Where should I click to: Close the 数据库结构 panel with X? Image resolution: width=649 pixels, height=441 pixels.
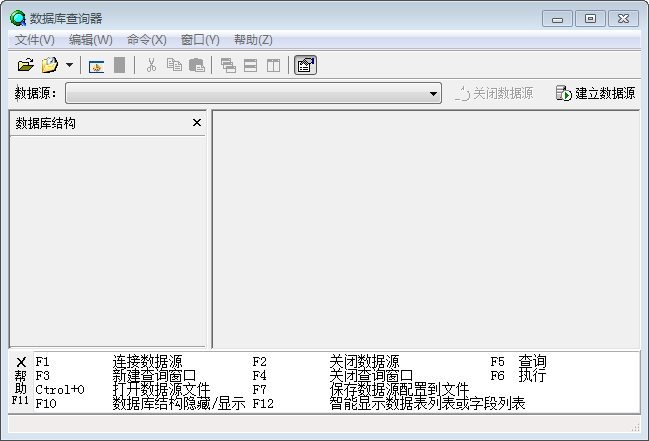click(196, 123)
